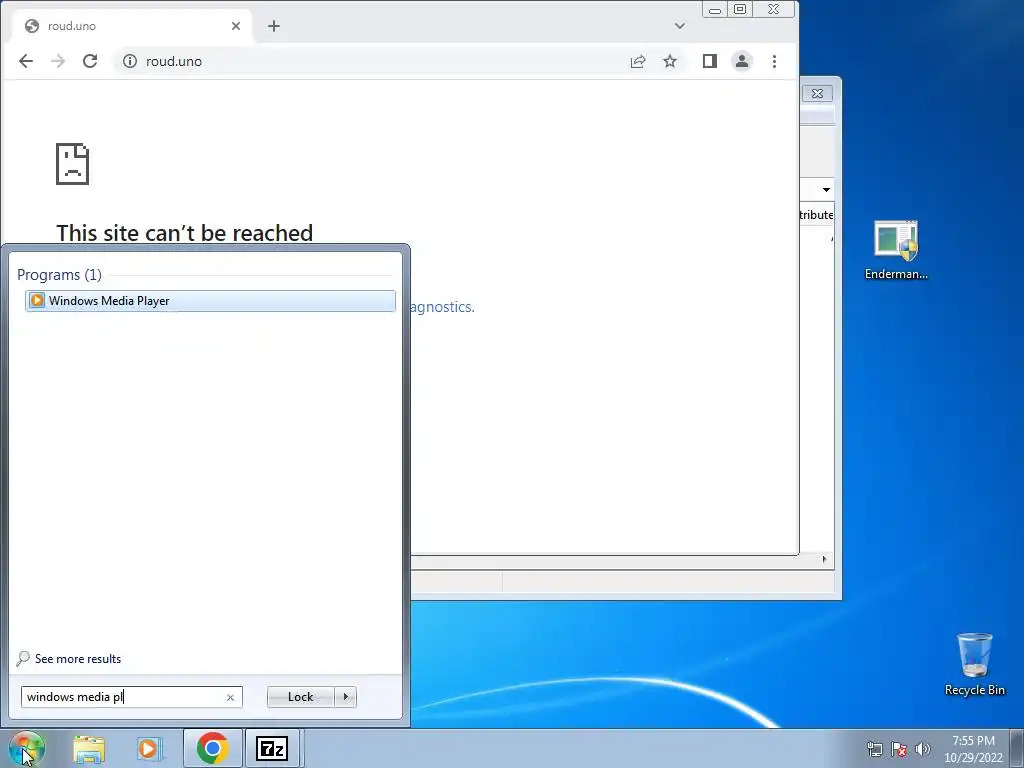Go back in Chrome
The width and height of the screenshot is (1024, 768).
26,61
